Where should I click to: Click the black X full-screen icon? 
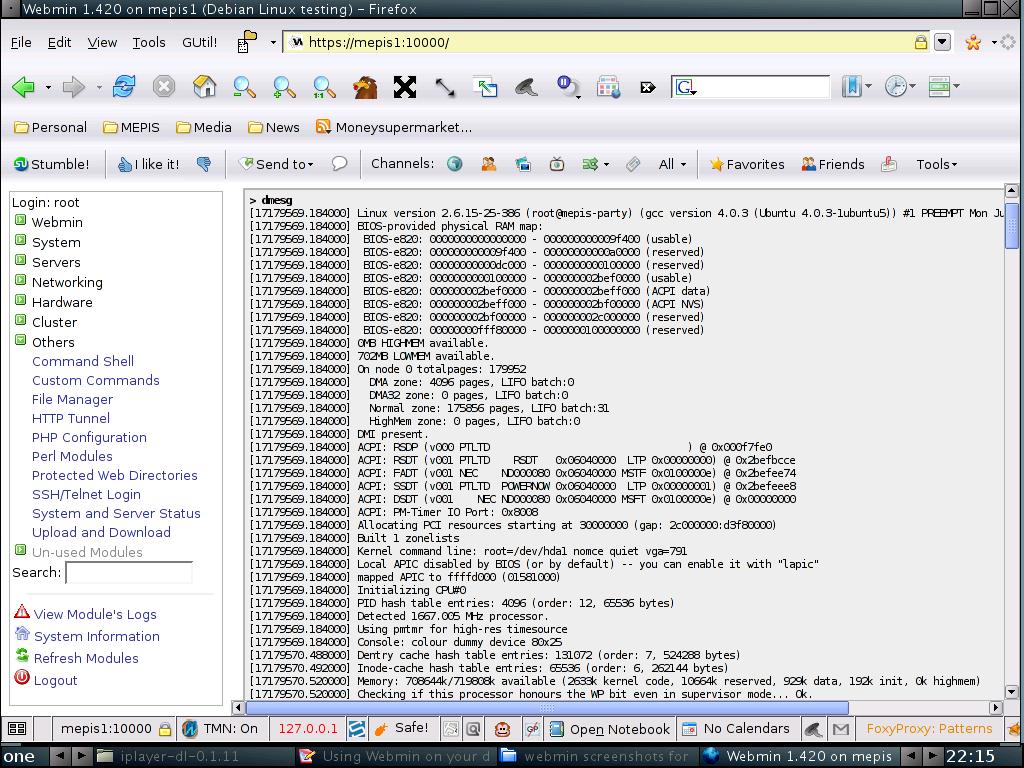point(405,87)
